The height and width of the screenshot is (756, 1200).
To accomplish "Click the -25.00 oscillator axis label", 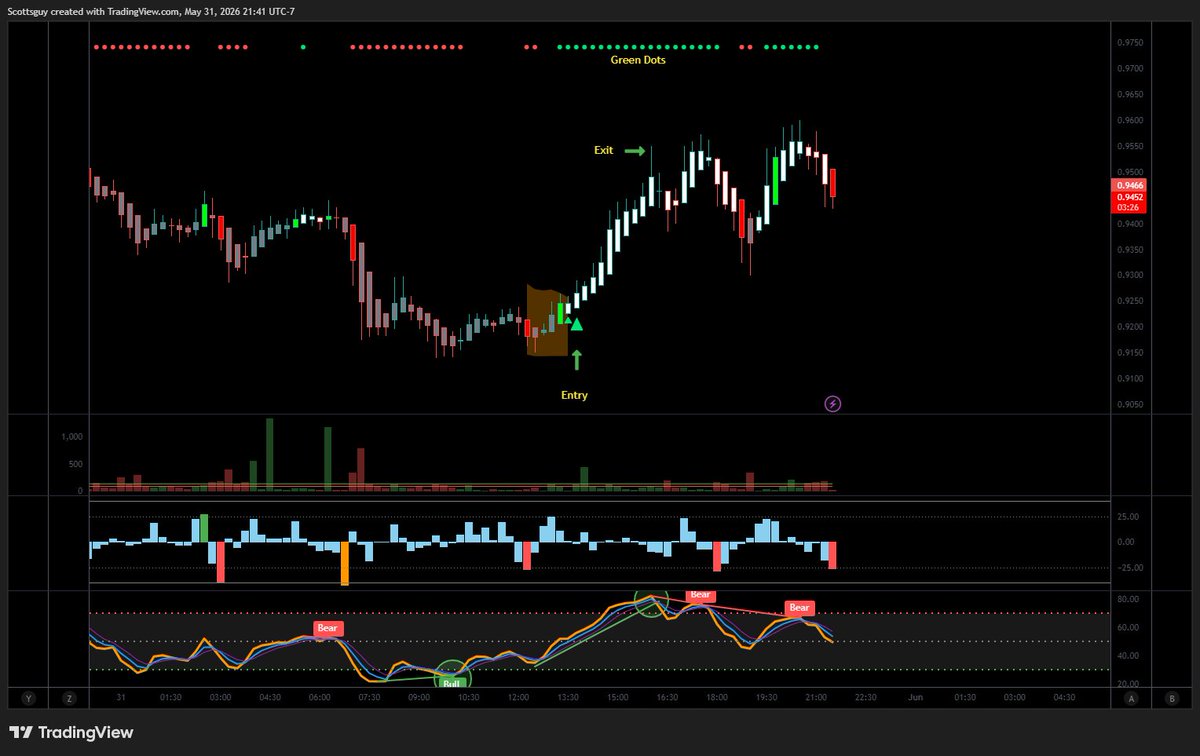I will coord(1132,568).
